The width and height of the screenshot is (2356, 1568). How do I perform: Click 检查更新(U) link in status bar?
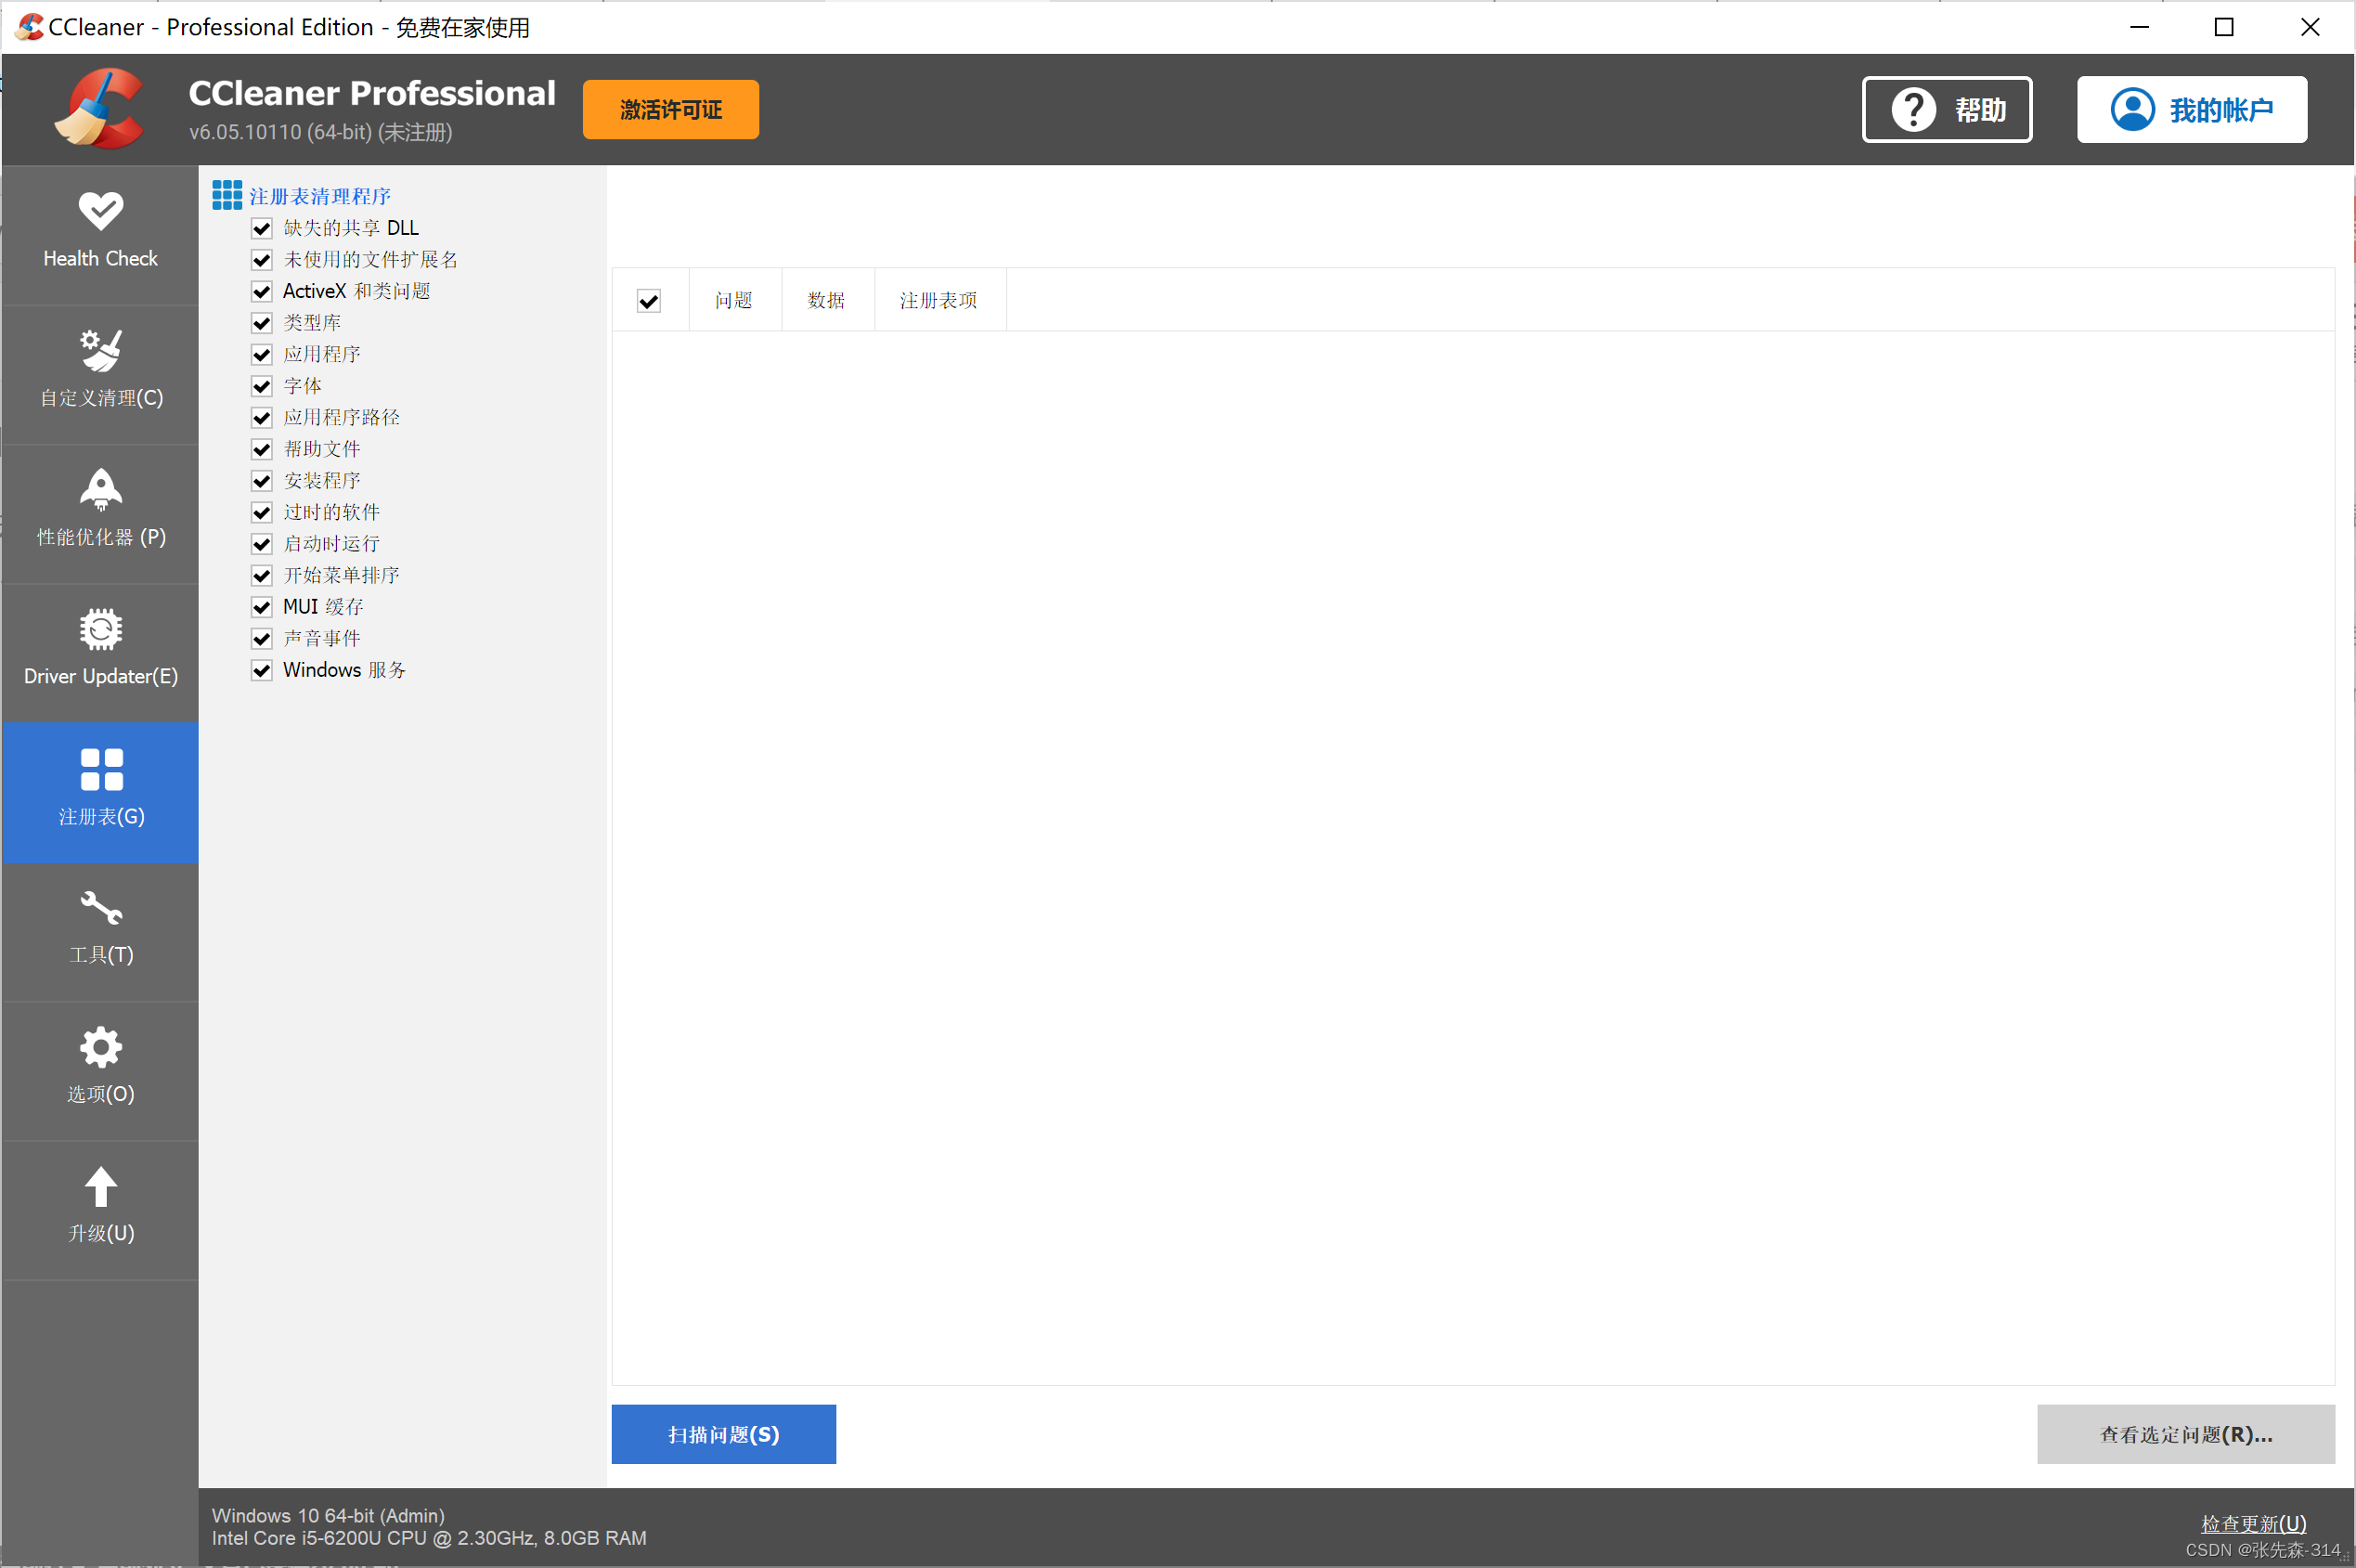coord(2253,1524)
